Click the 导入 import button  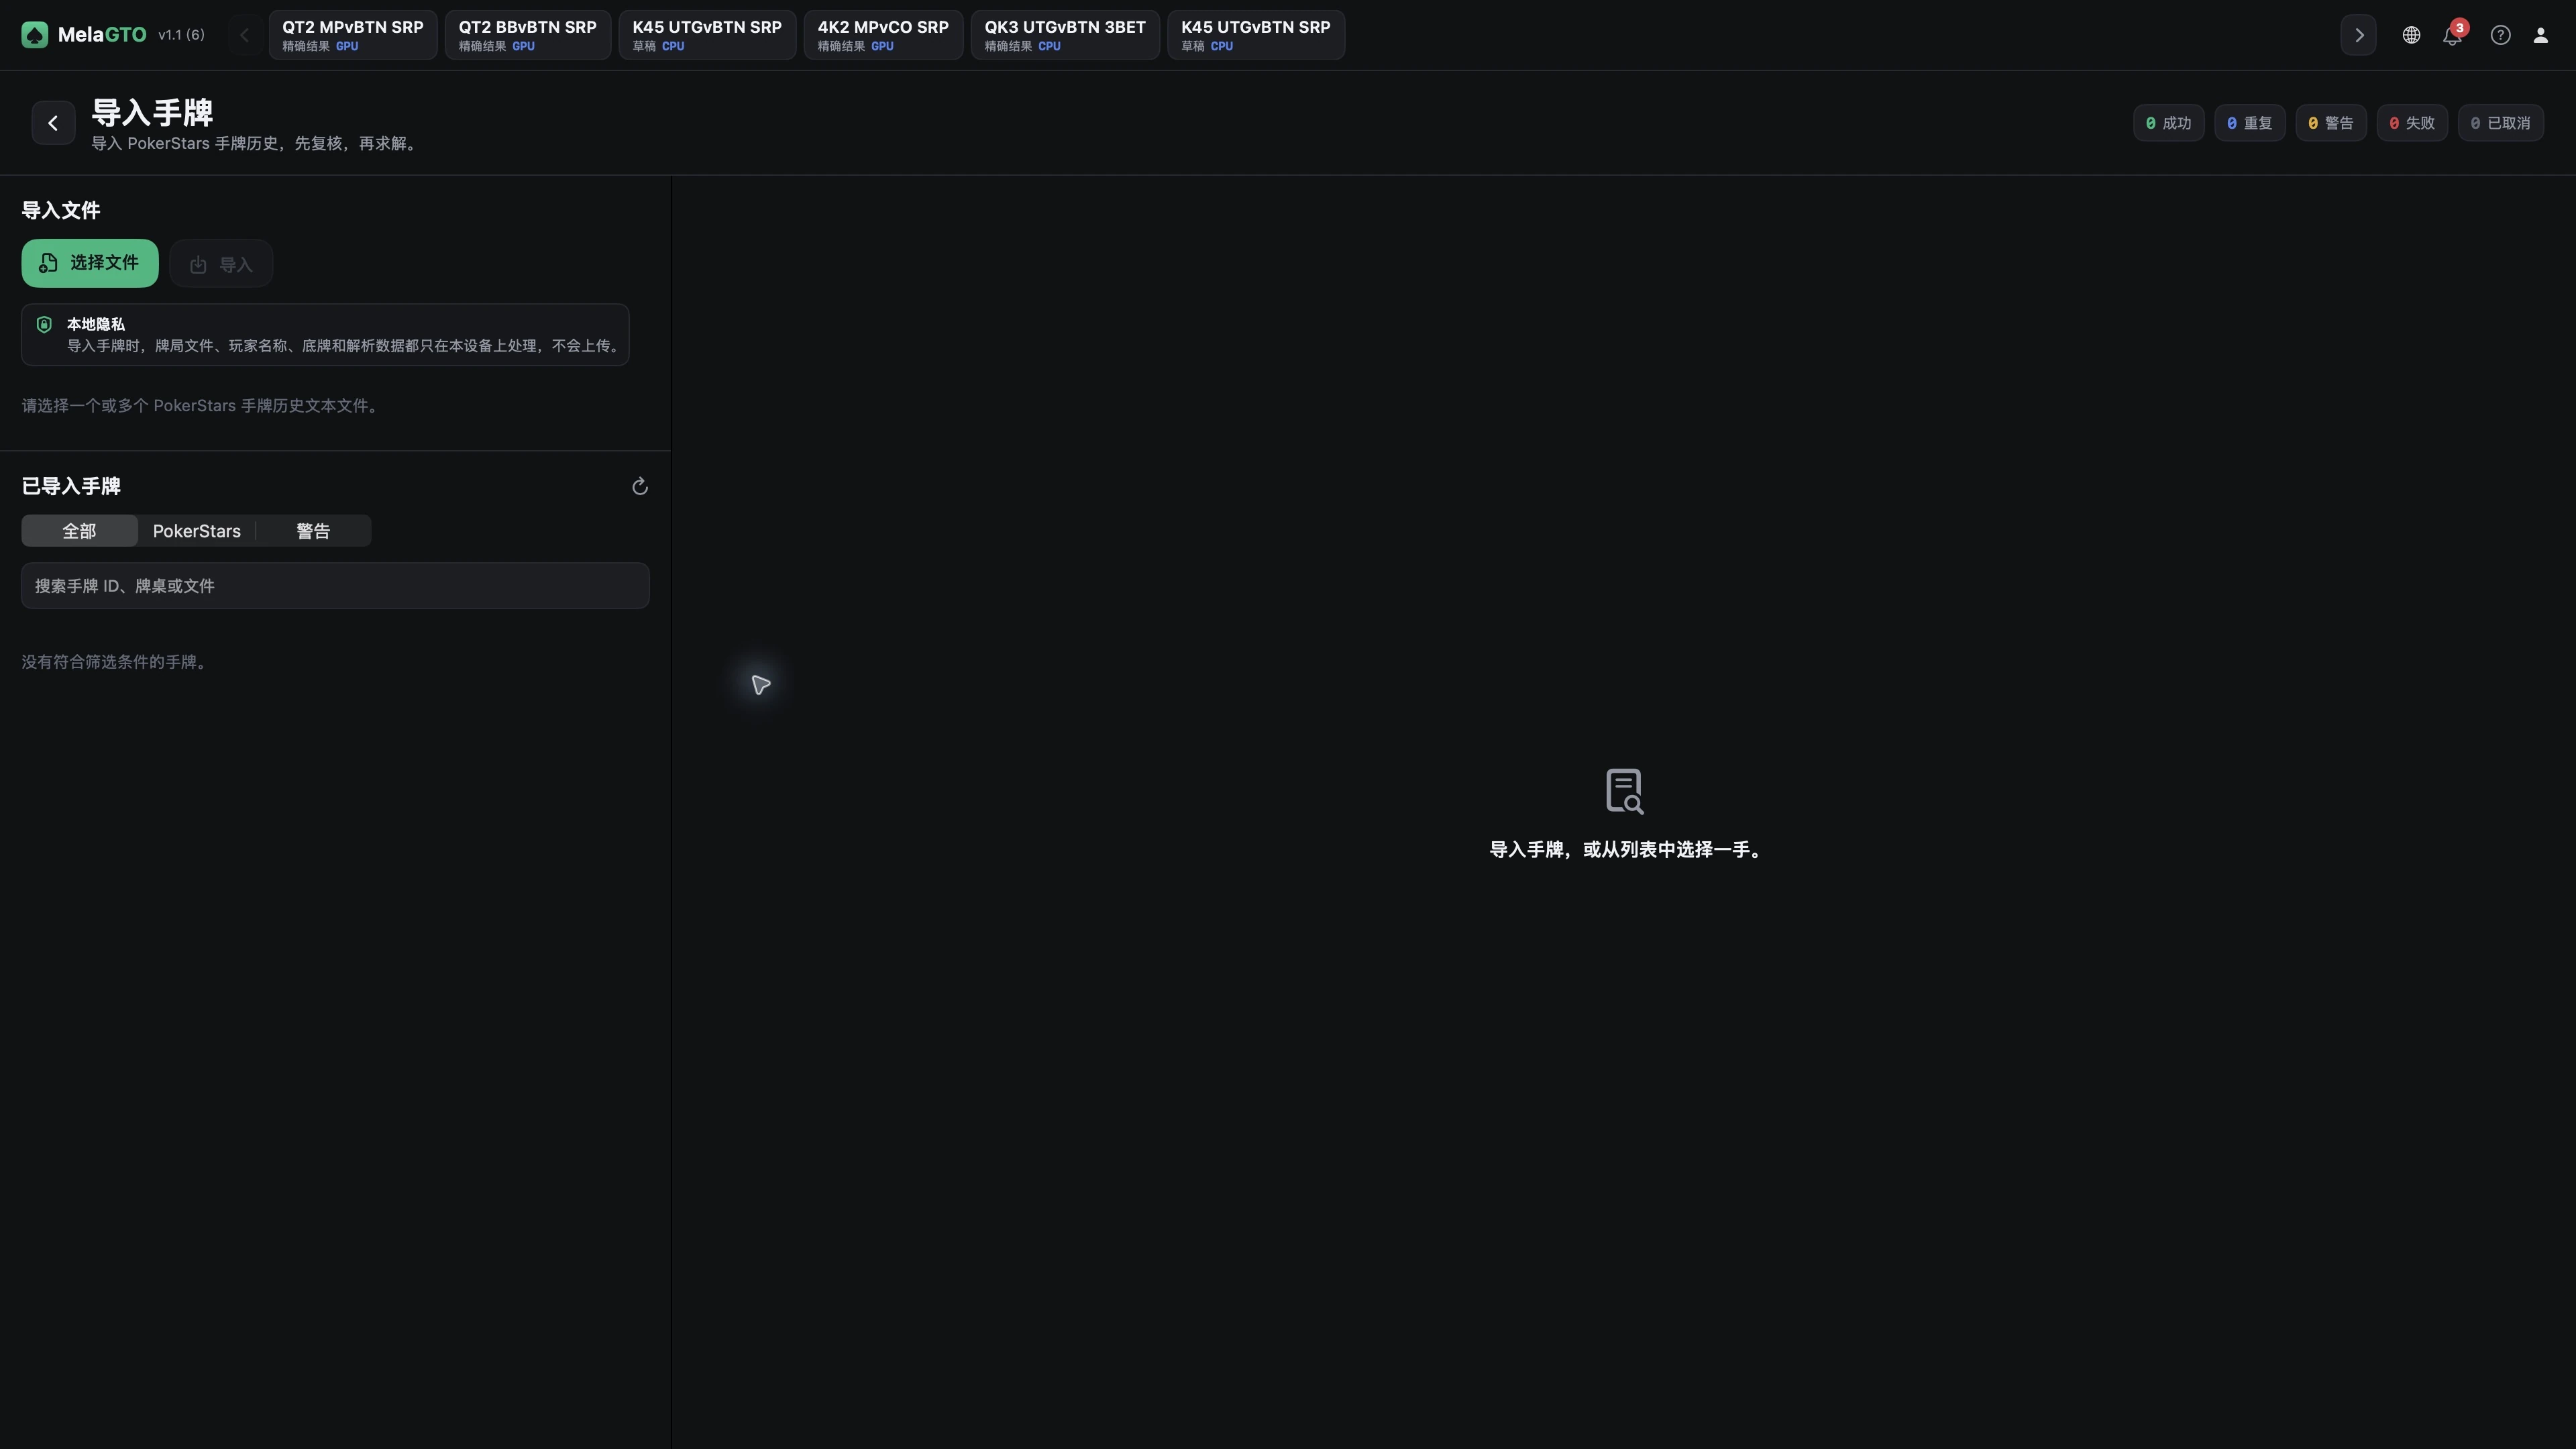pyautogui.click(x=221, y=264)
